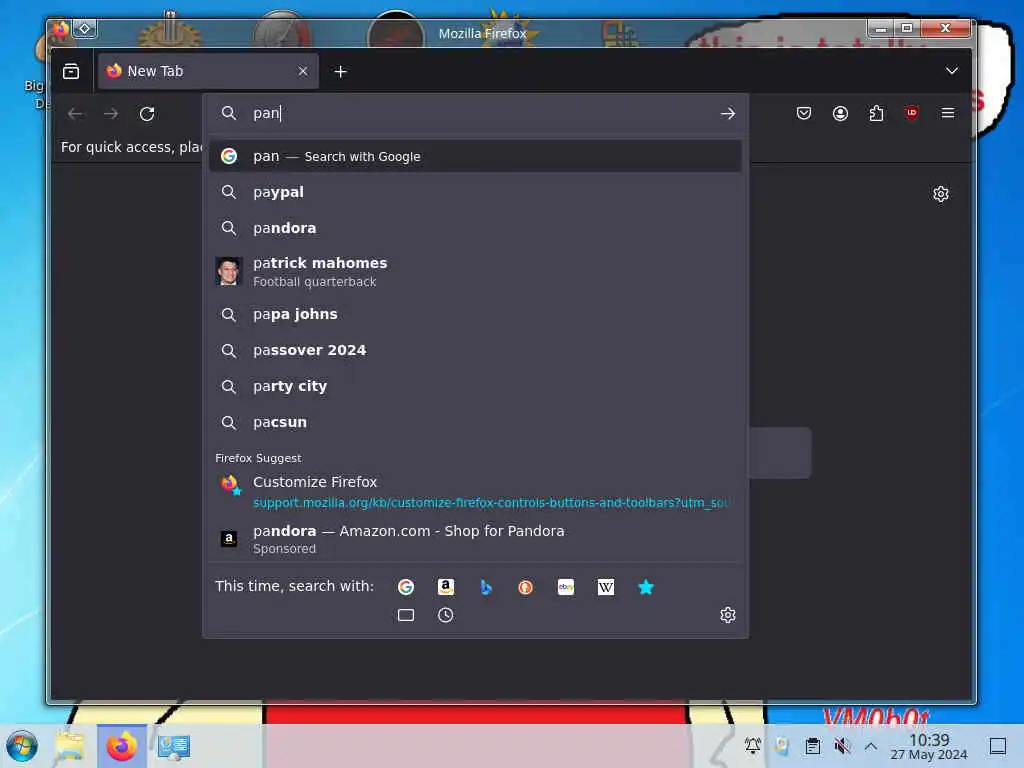Go forward one page
This screenshot has height=768, width=1024.
coord(111,114)
